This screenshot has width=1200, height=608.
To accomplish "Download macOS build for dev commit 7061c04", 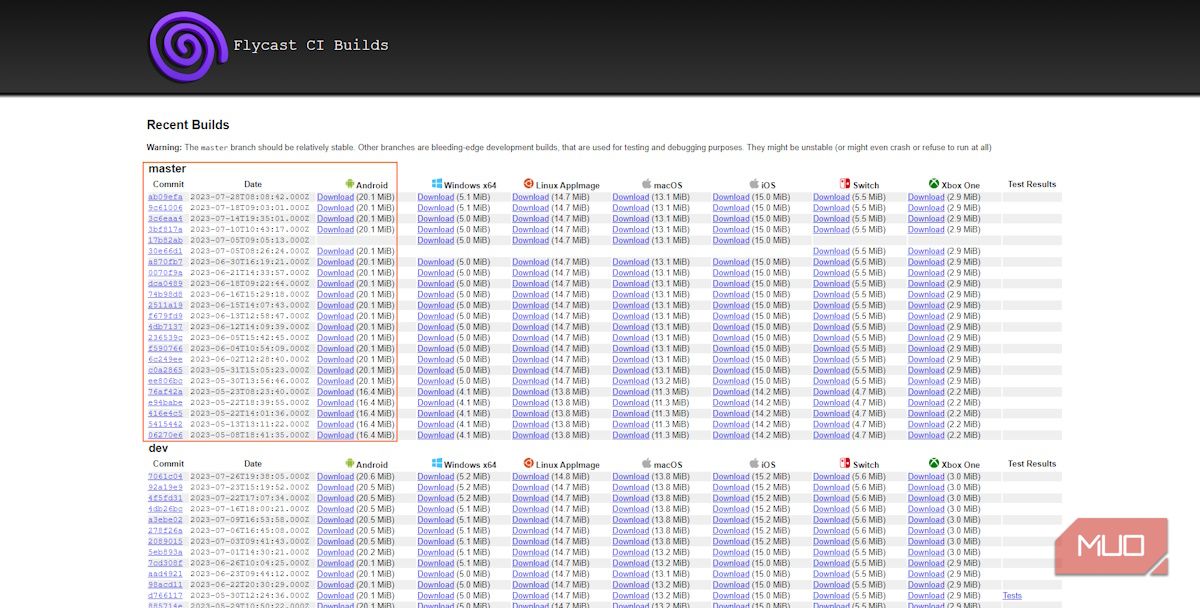I will [x=631, y=477].
